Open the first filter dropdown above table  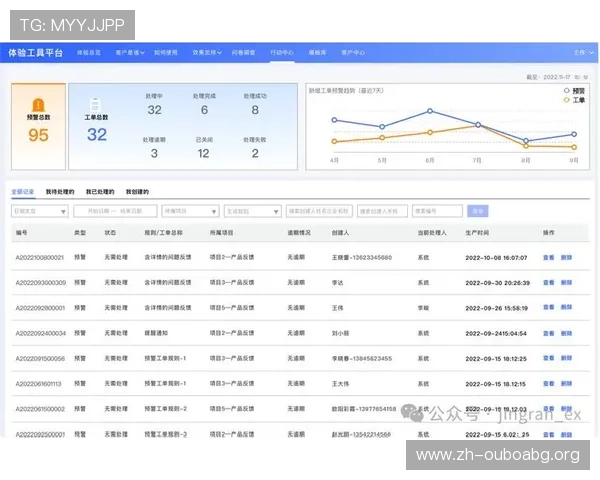(40, 211)
